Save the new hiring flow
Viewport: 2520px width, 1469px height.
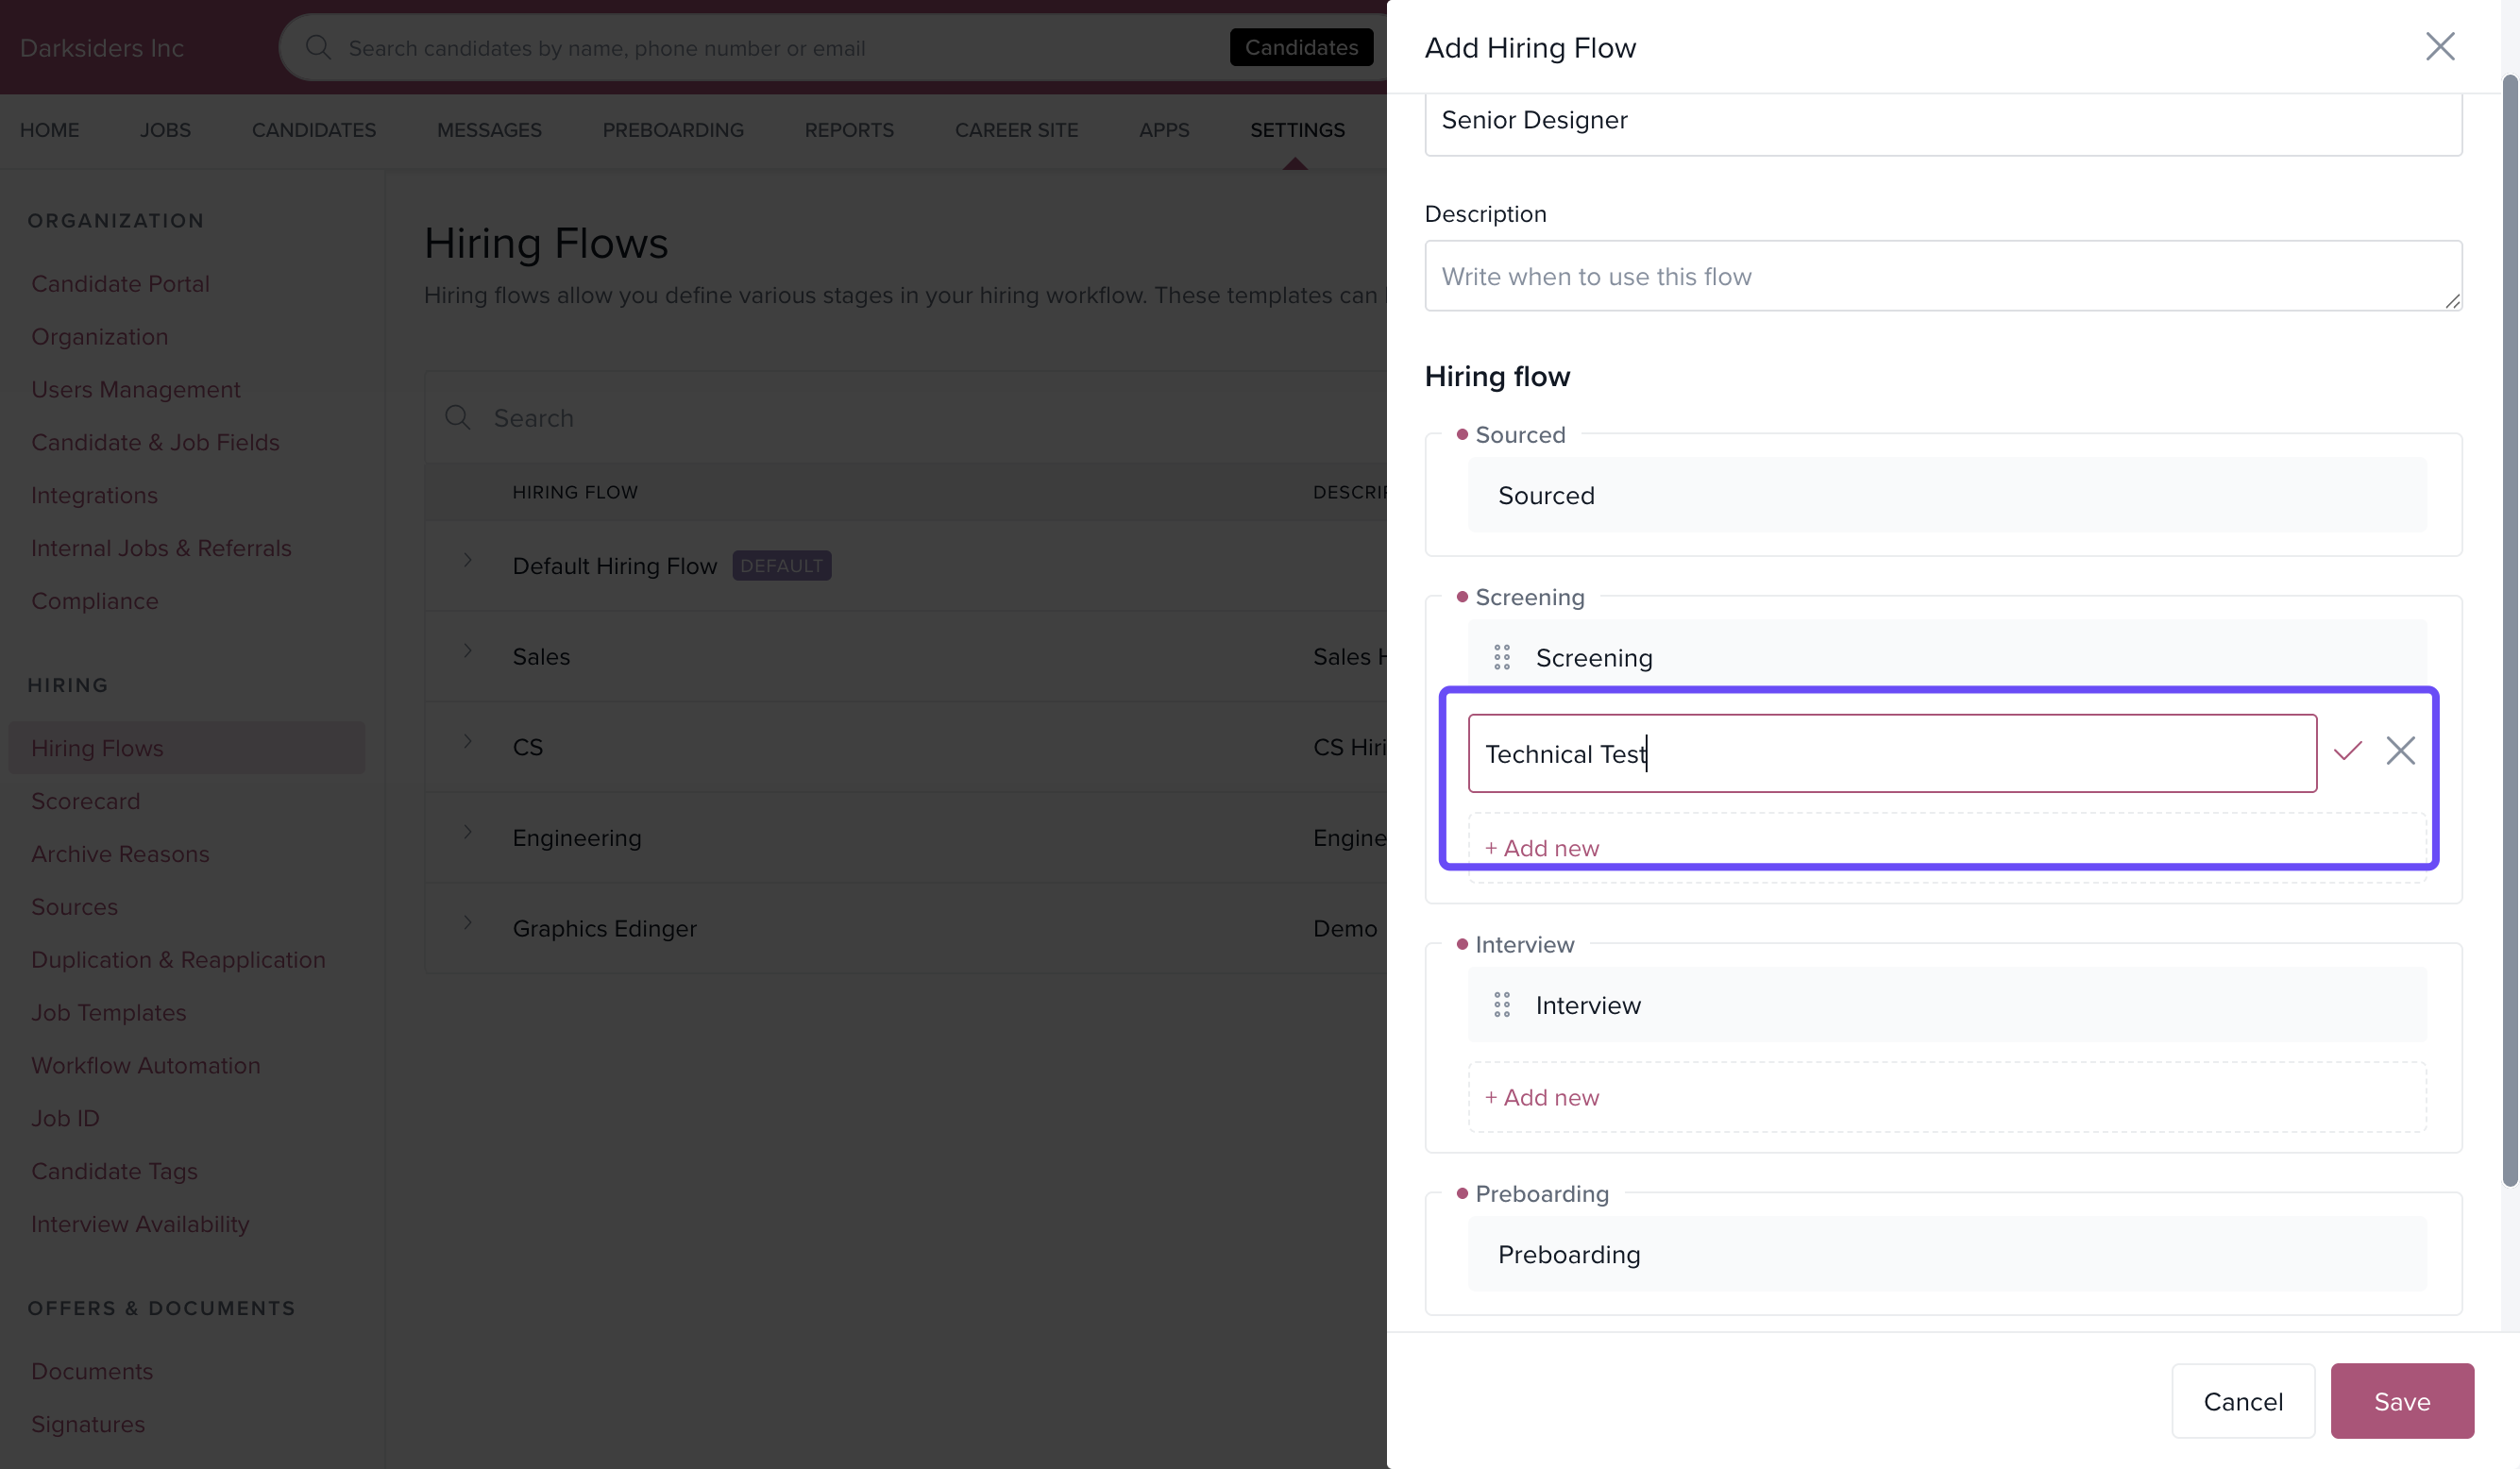[2401, 1401]
